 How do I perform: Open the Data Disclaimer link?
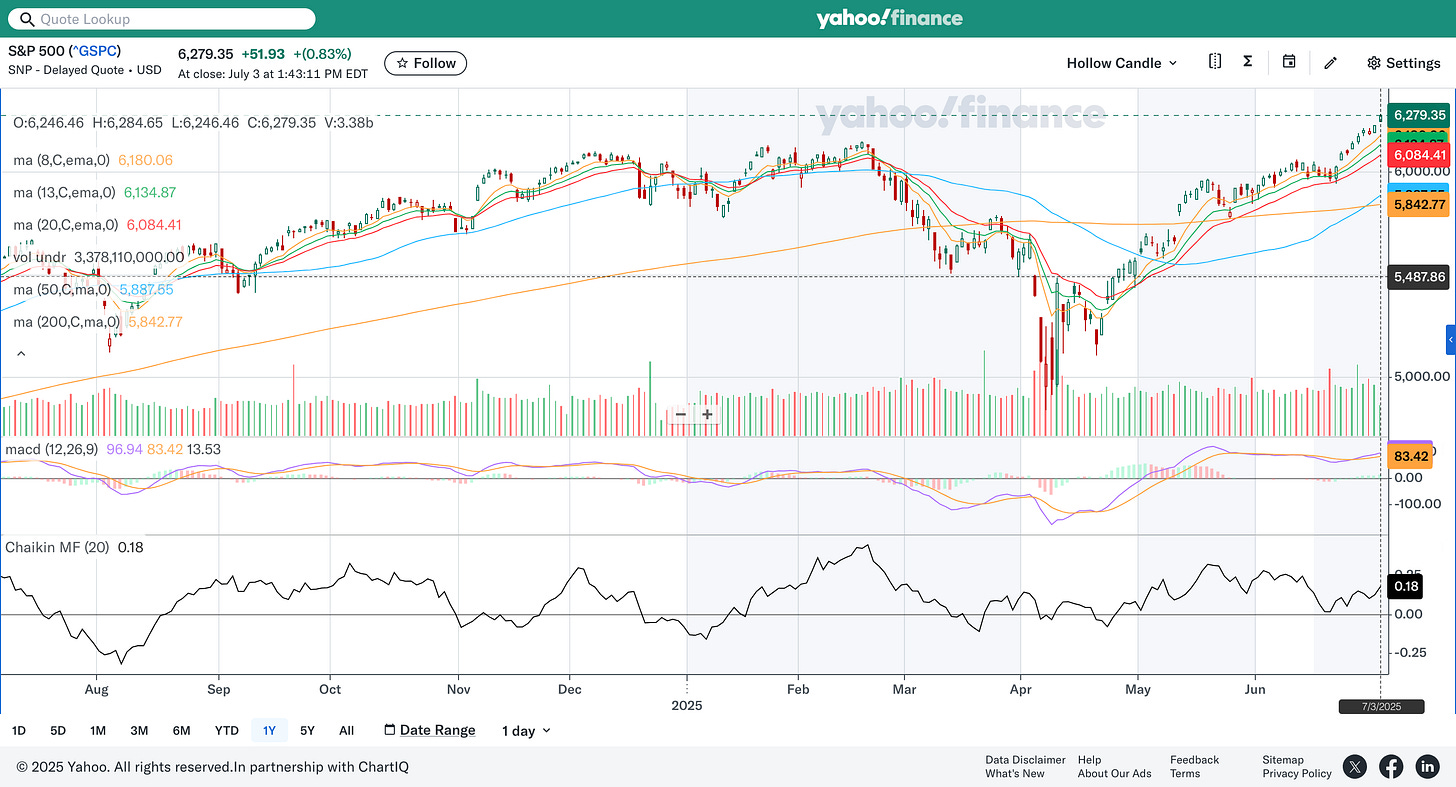click(x=1025, y=760)
